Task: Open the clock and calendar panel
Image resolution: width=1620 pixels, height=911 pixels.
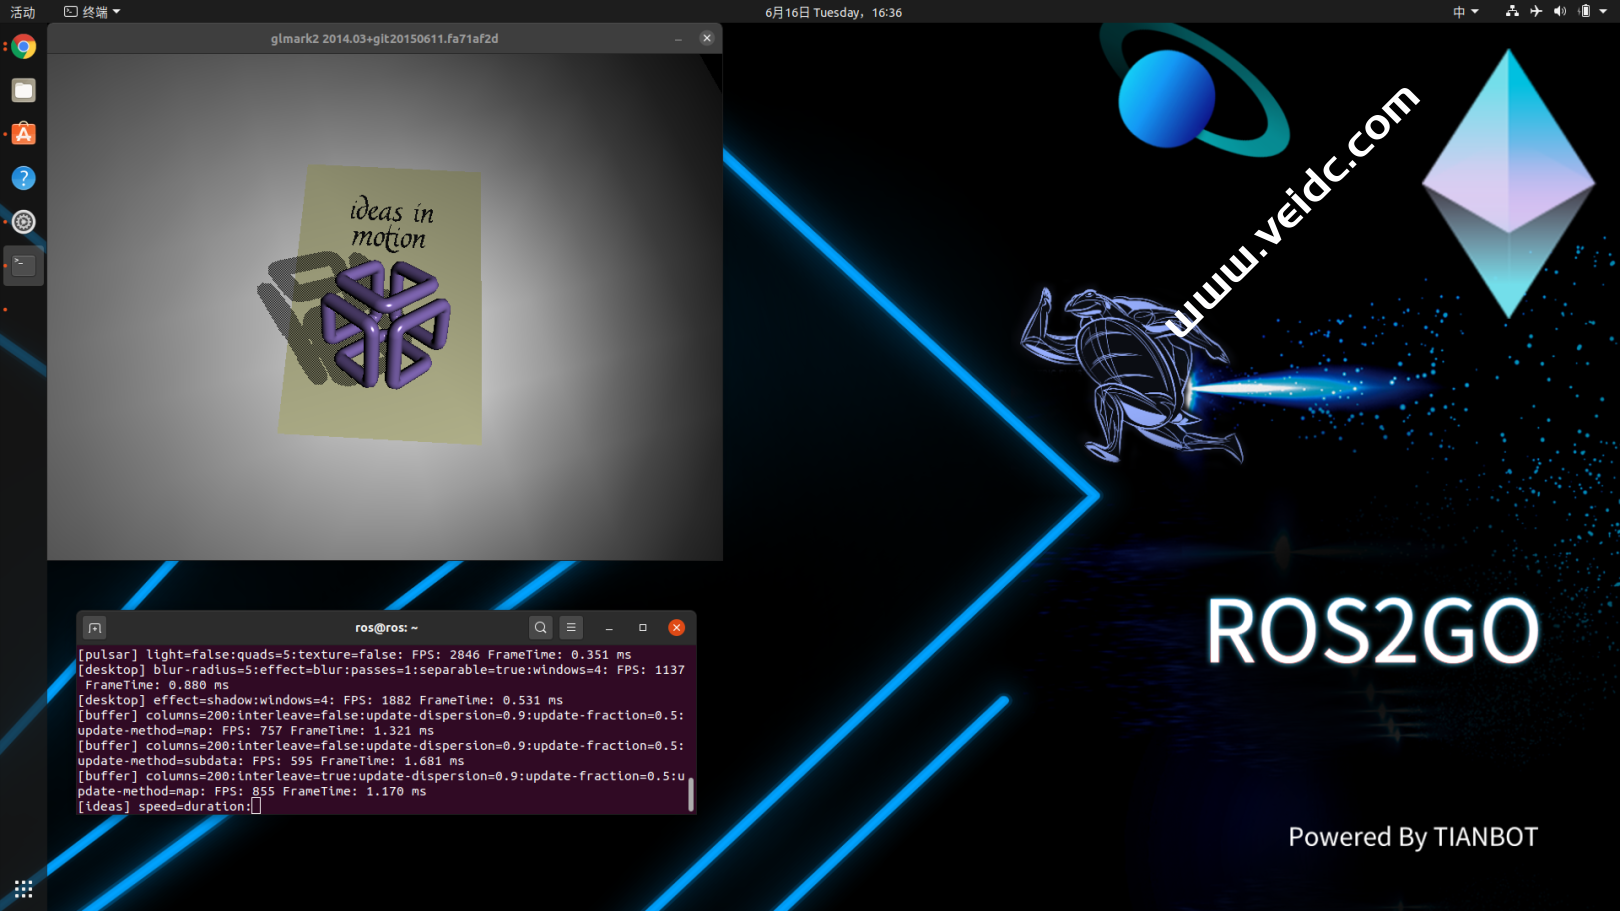Action: 833,12
